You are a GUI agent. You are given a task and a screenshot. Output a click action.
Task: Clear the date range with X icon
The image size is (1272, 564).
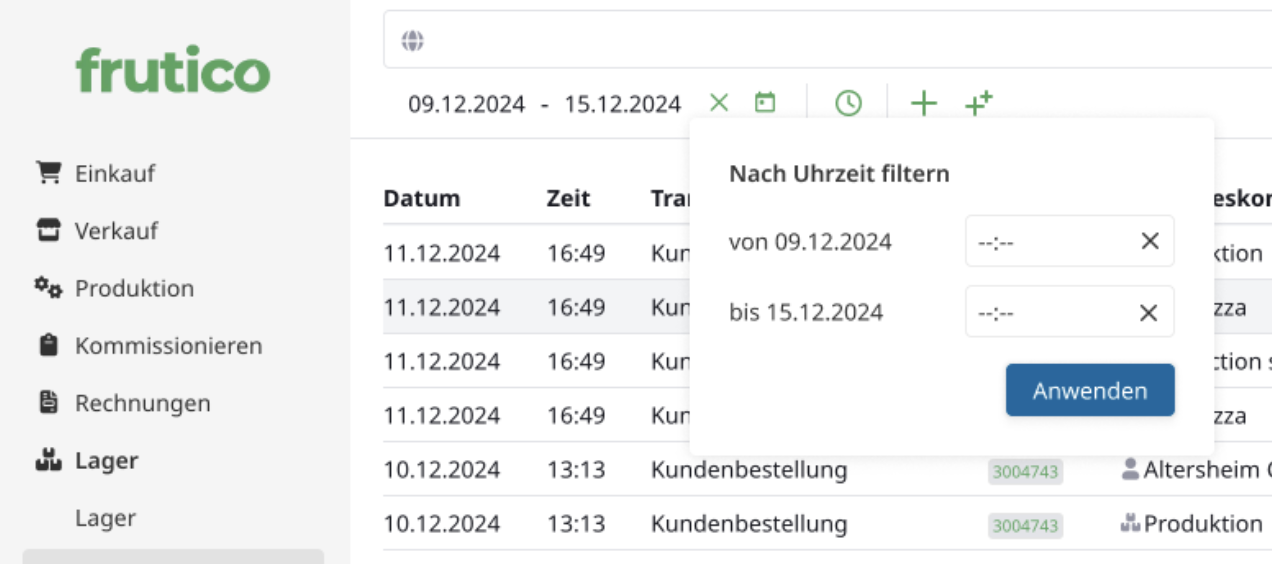click(x=719, y=102)
